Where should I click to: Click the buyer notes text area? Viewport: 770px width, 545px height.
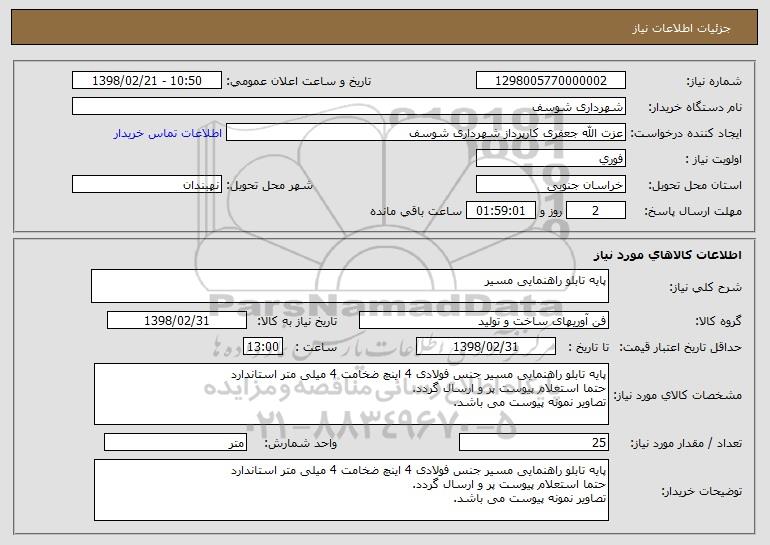pyautogui.click(x=351, y=490)
